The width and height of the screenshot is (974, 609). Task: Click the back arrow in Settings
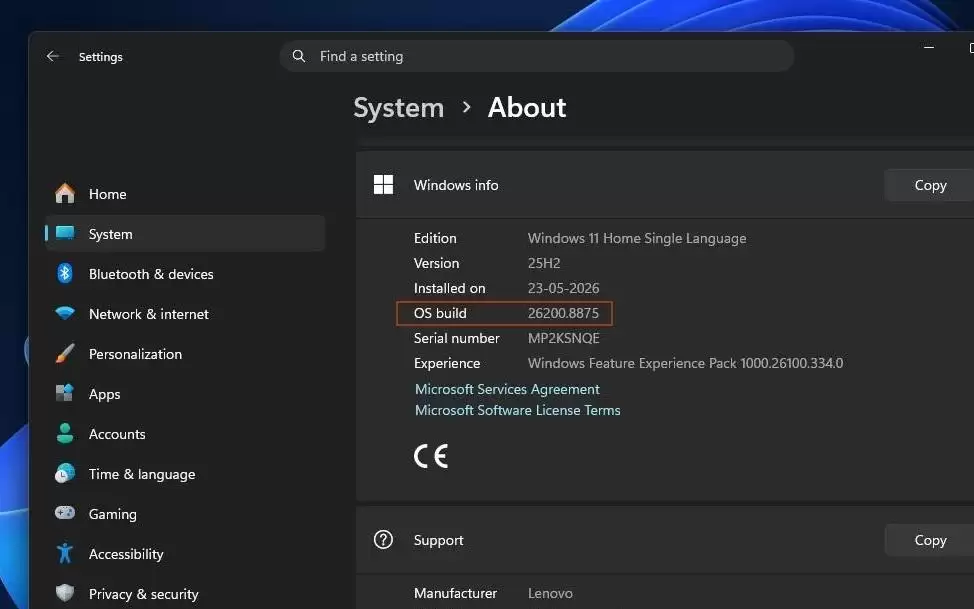click(53, 57)
